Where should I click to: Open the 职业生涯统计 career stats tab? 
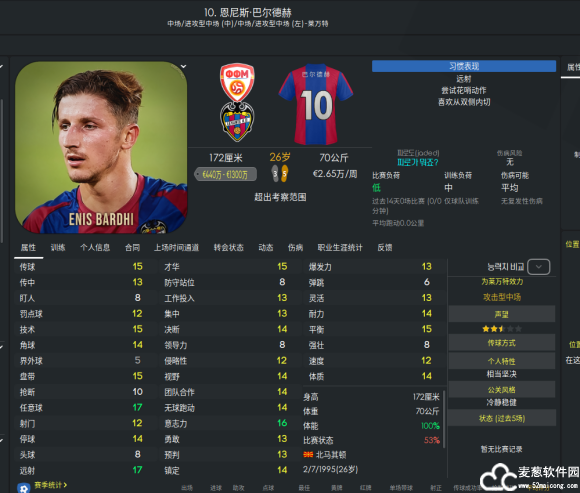tap(340, 247)
